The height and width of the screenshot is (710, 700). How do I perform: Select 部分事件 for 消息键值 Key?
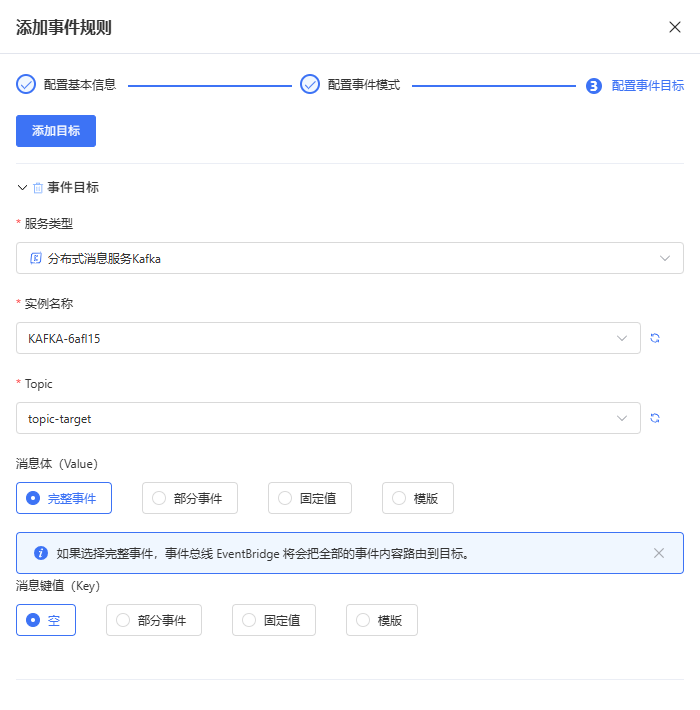tap(153, 620)
